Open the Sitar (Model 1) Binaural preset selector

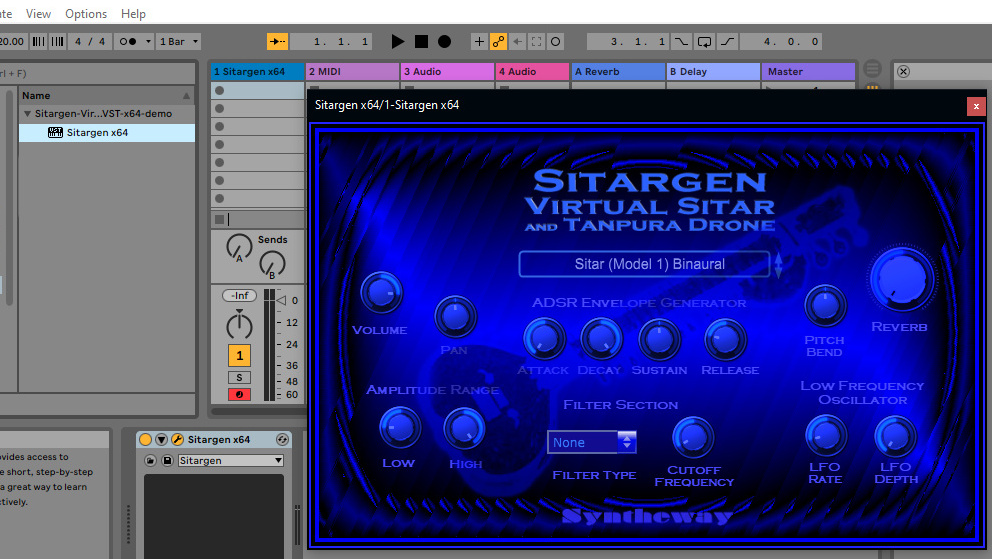(644, 264)
